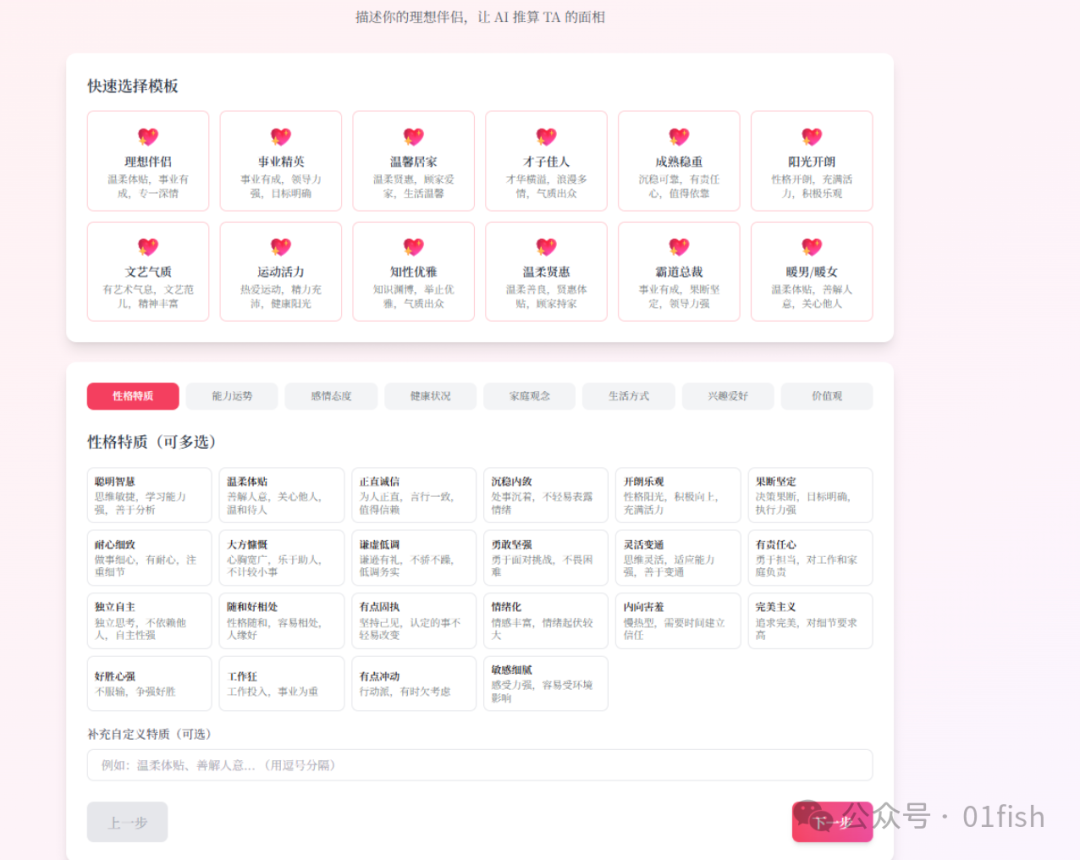The width and height of the screenshot is (1080, 860).
Task: Click heart icon on 事业精英 template
Action: 281,137
